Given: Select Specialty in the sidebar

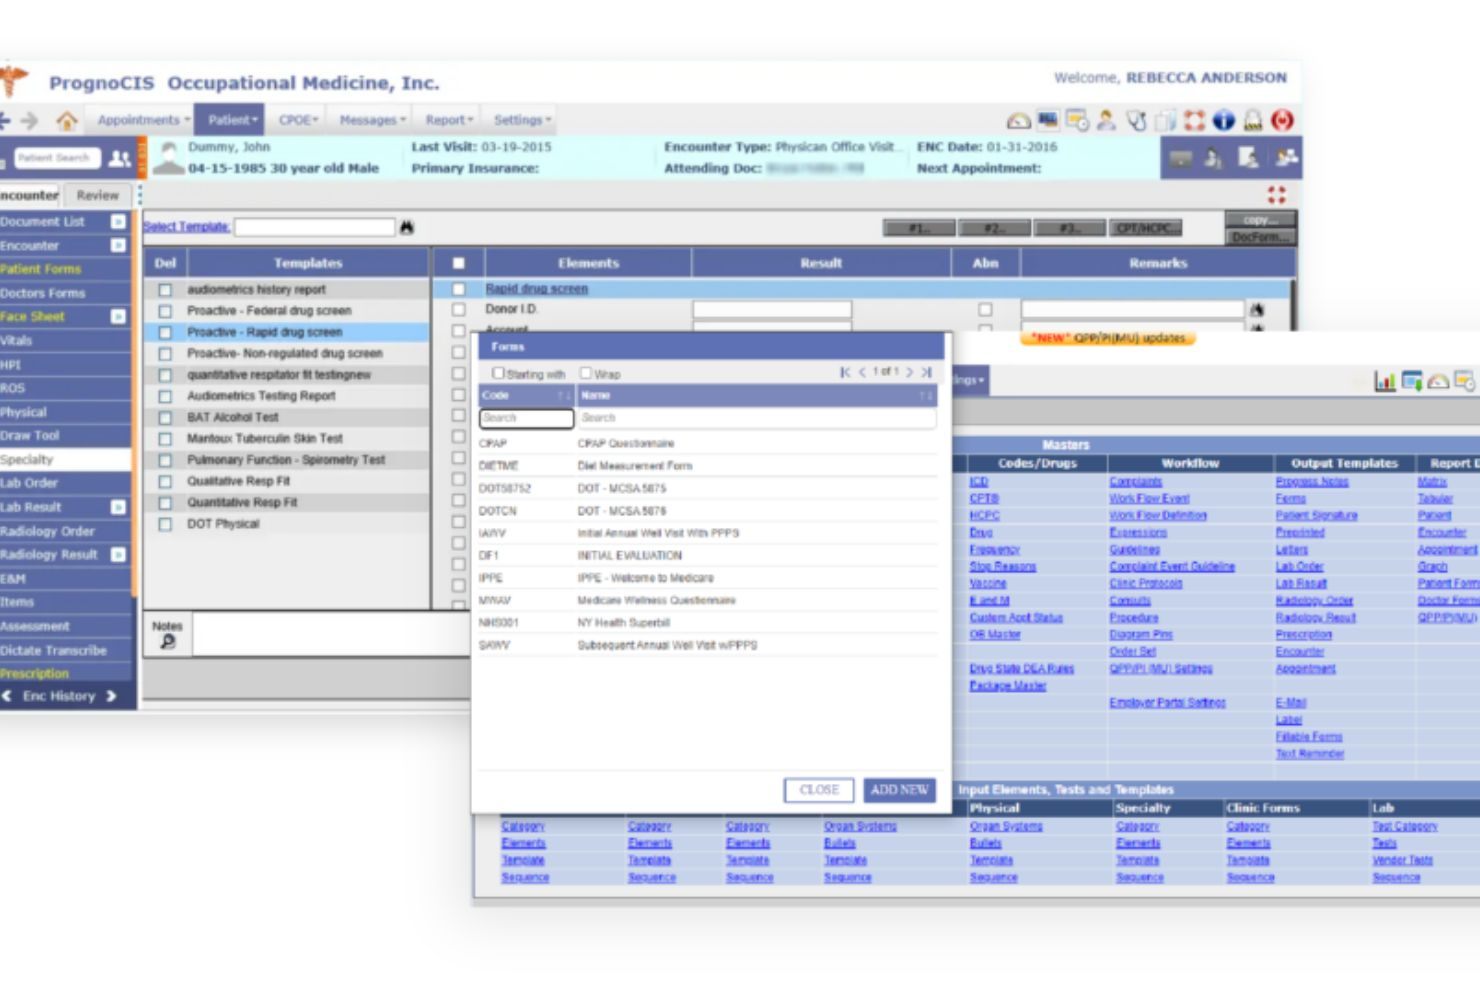Looking at the screenshot, I should 64,460.
